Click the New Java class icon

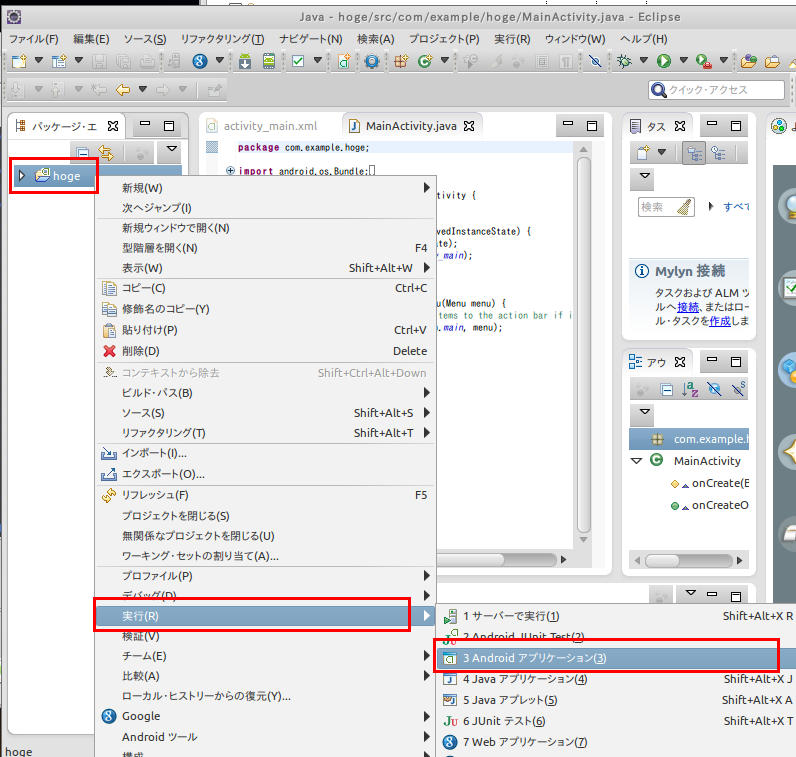424,61
